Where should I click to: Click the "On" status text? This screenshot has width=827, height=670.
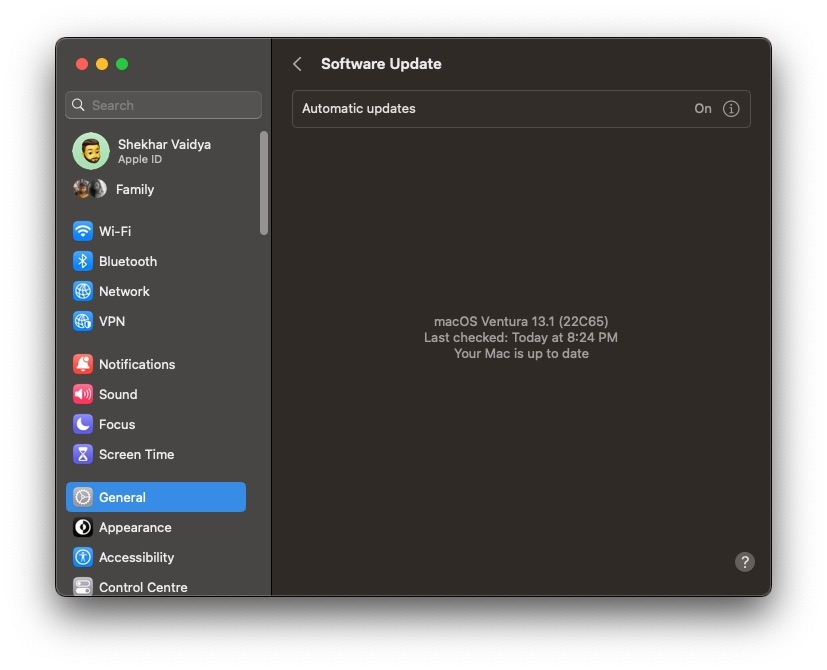703,109
